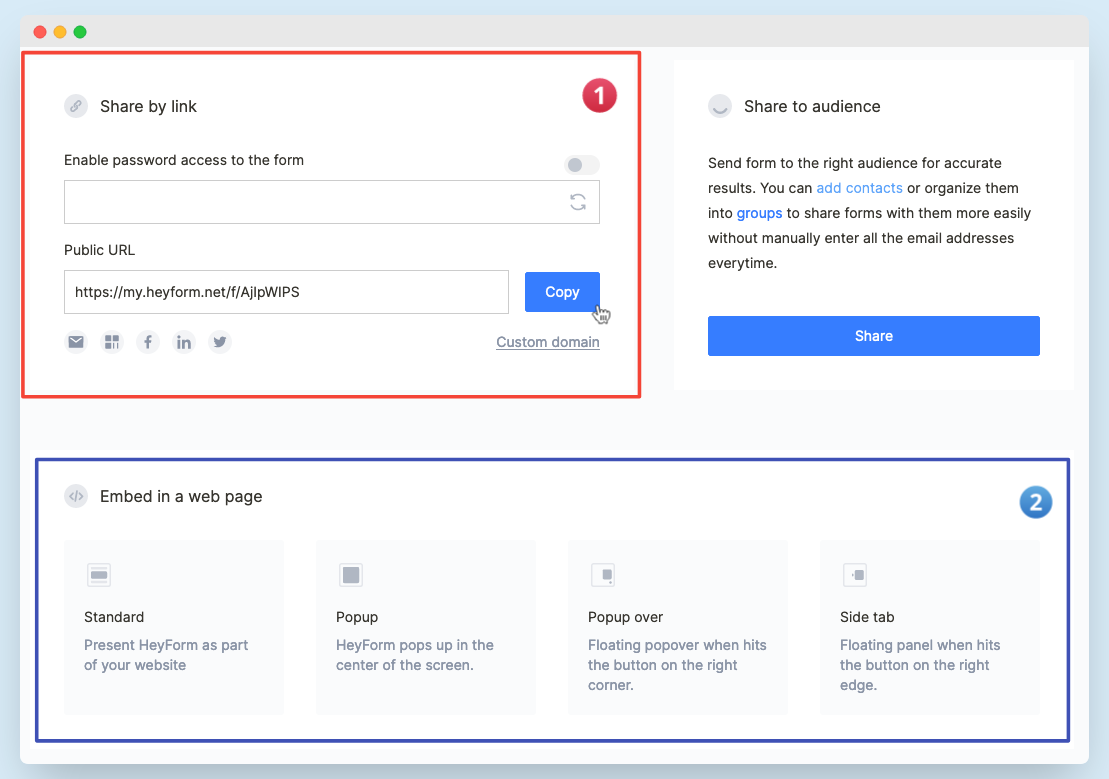
Task: Click the email share icon
Action: 76,342
